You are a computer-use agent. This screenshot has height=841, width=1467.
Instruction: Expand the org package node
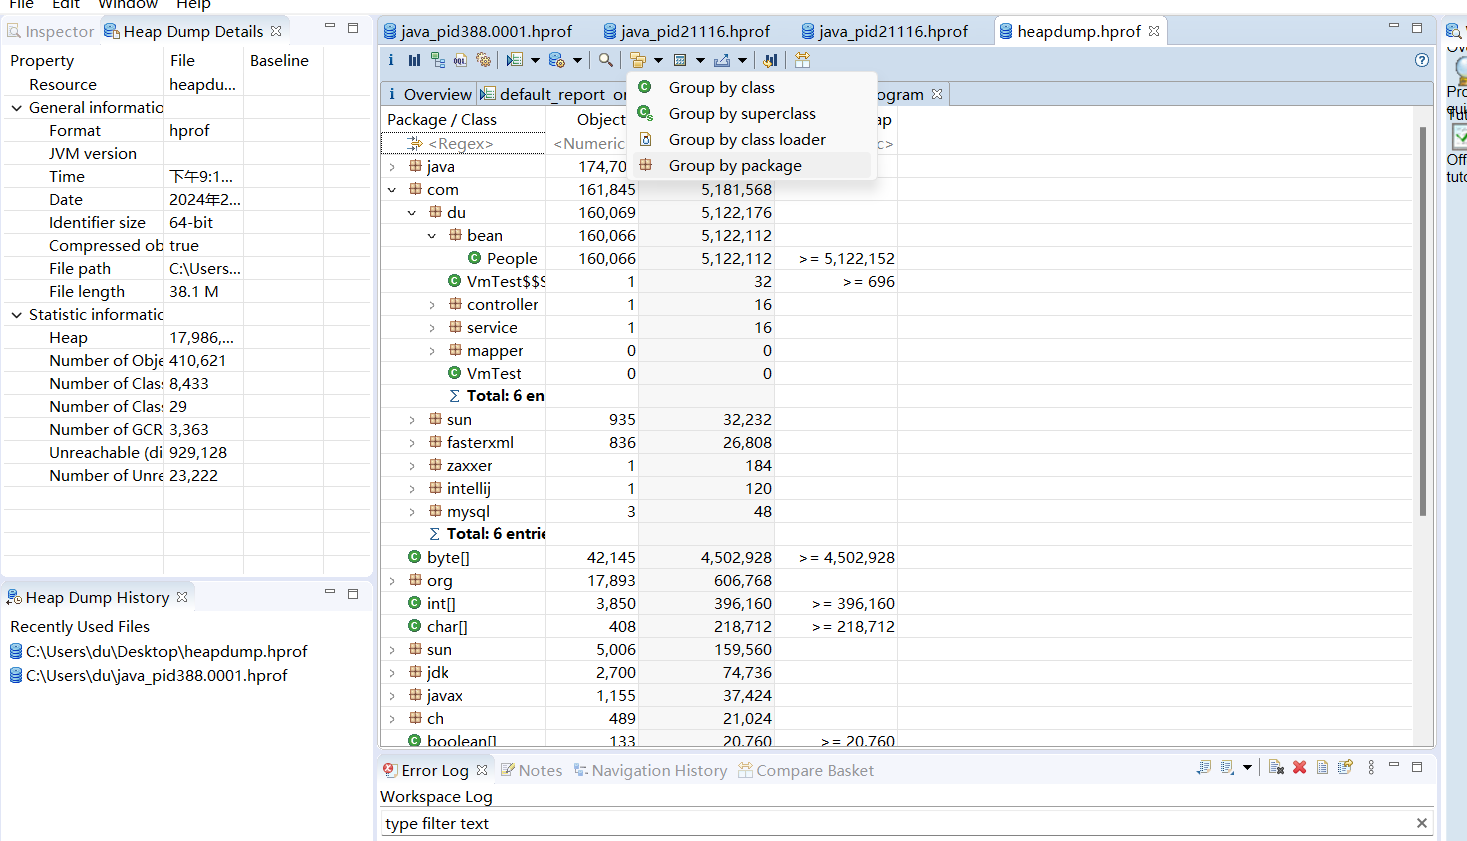[391, 580]
